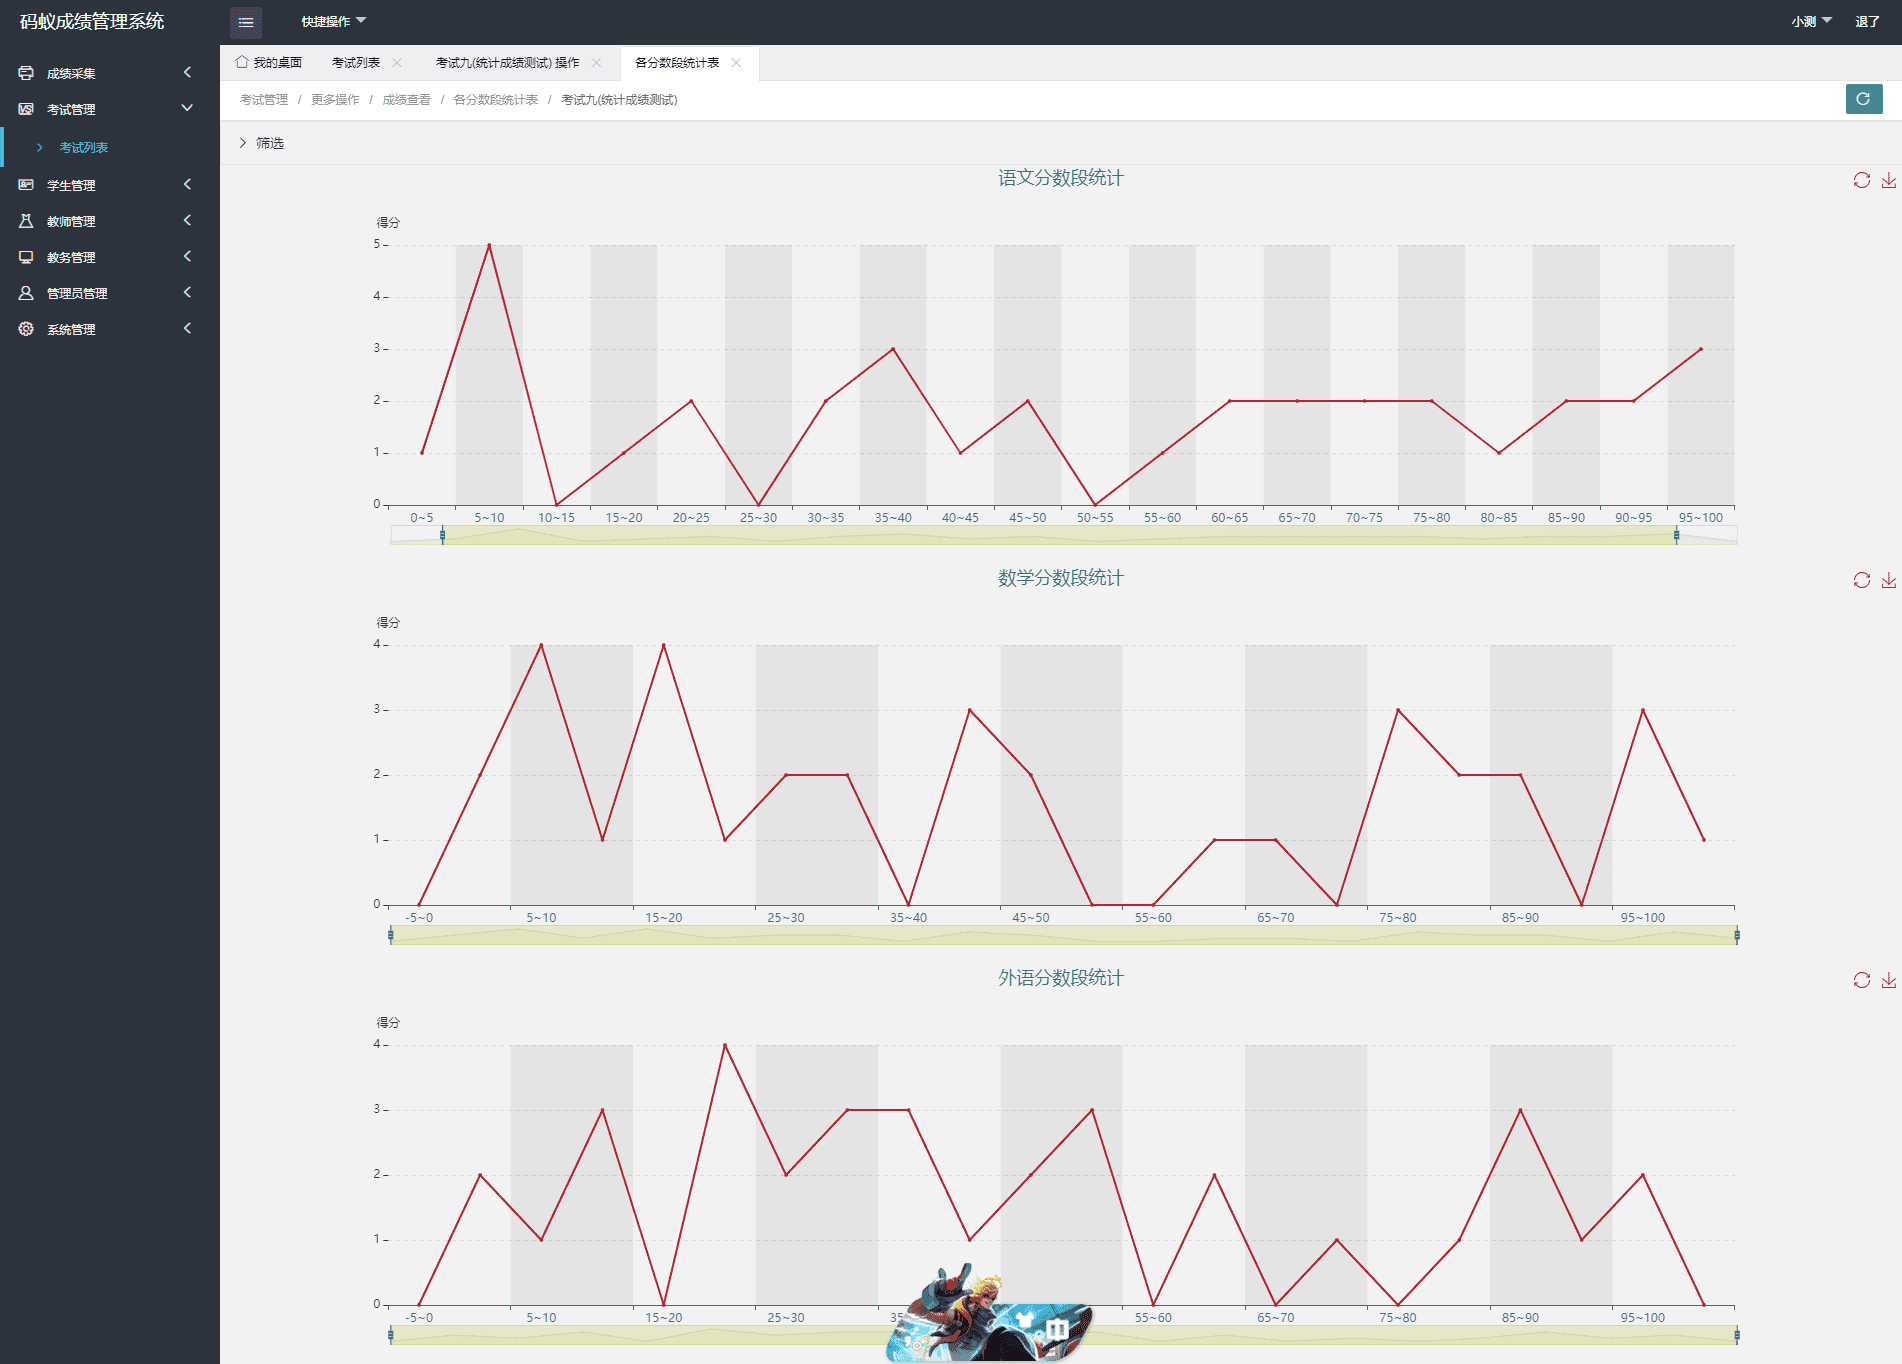Click the 成绩采集 sidebar icon
Screen dimensions: 1902x1364
[x=26, y=73]
